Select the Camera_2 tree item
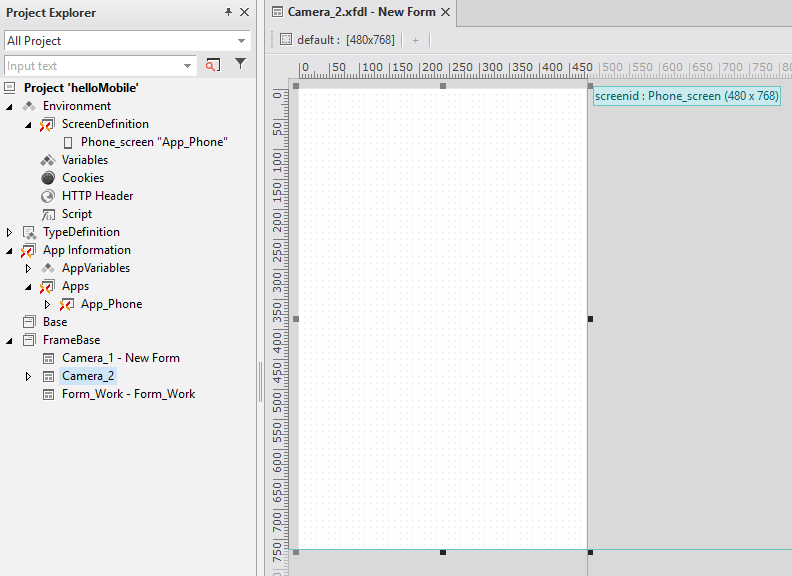 point(88,376)
